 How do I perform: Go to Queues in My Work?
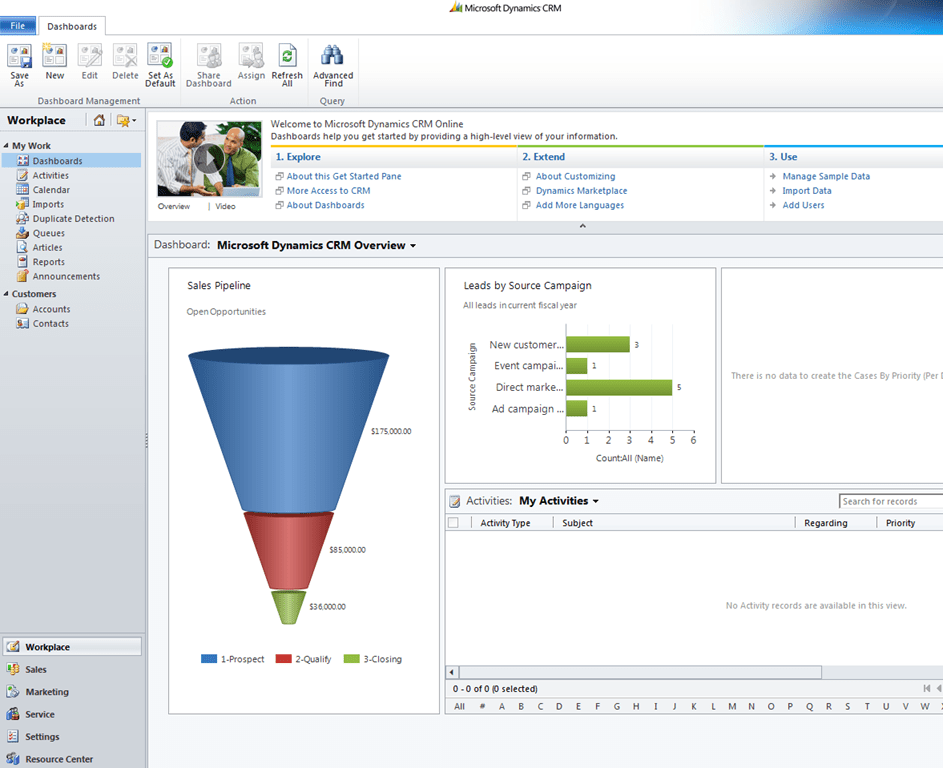(49, 233)
